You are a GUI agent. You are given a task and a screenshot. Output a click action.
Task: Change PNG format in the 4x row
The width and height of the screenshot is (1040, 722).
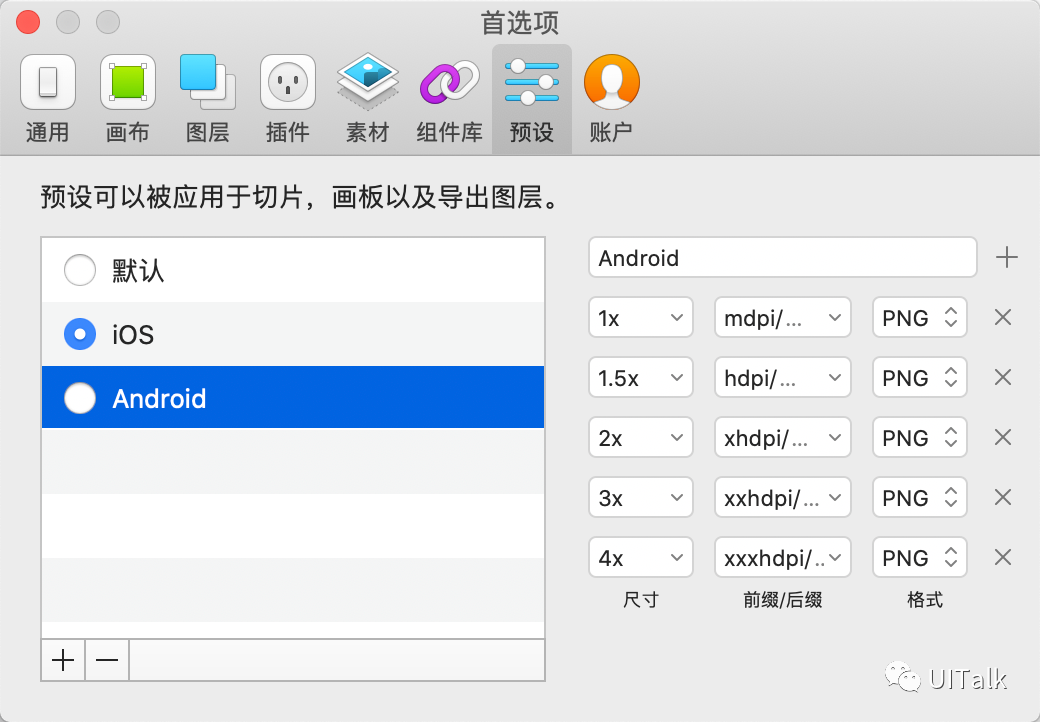pyautogui.click(x=920, y=558)
